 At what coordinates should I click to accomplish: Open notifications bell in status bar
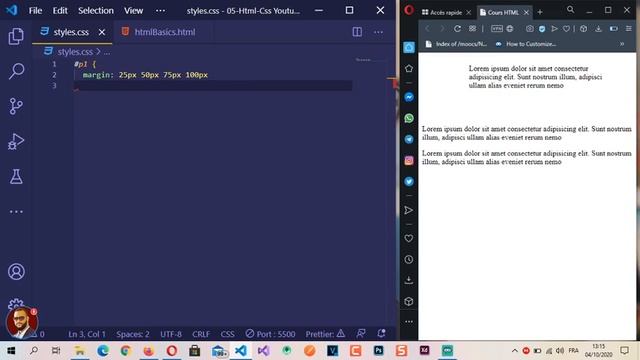(x=381, y=334)
